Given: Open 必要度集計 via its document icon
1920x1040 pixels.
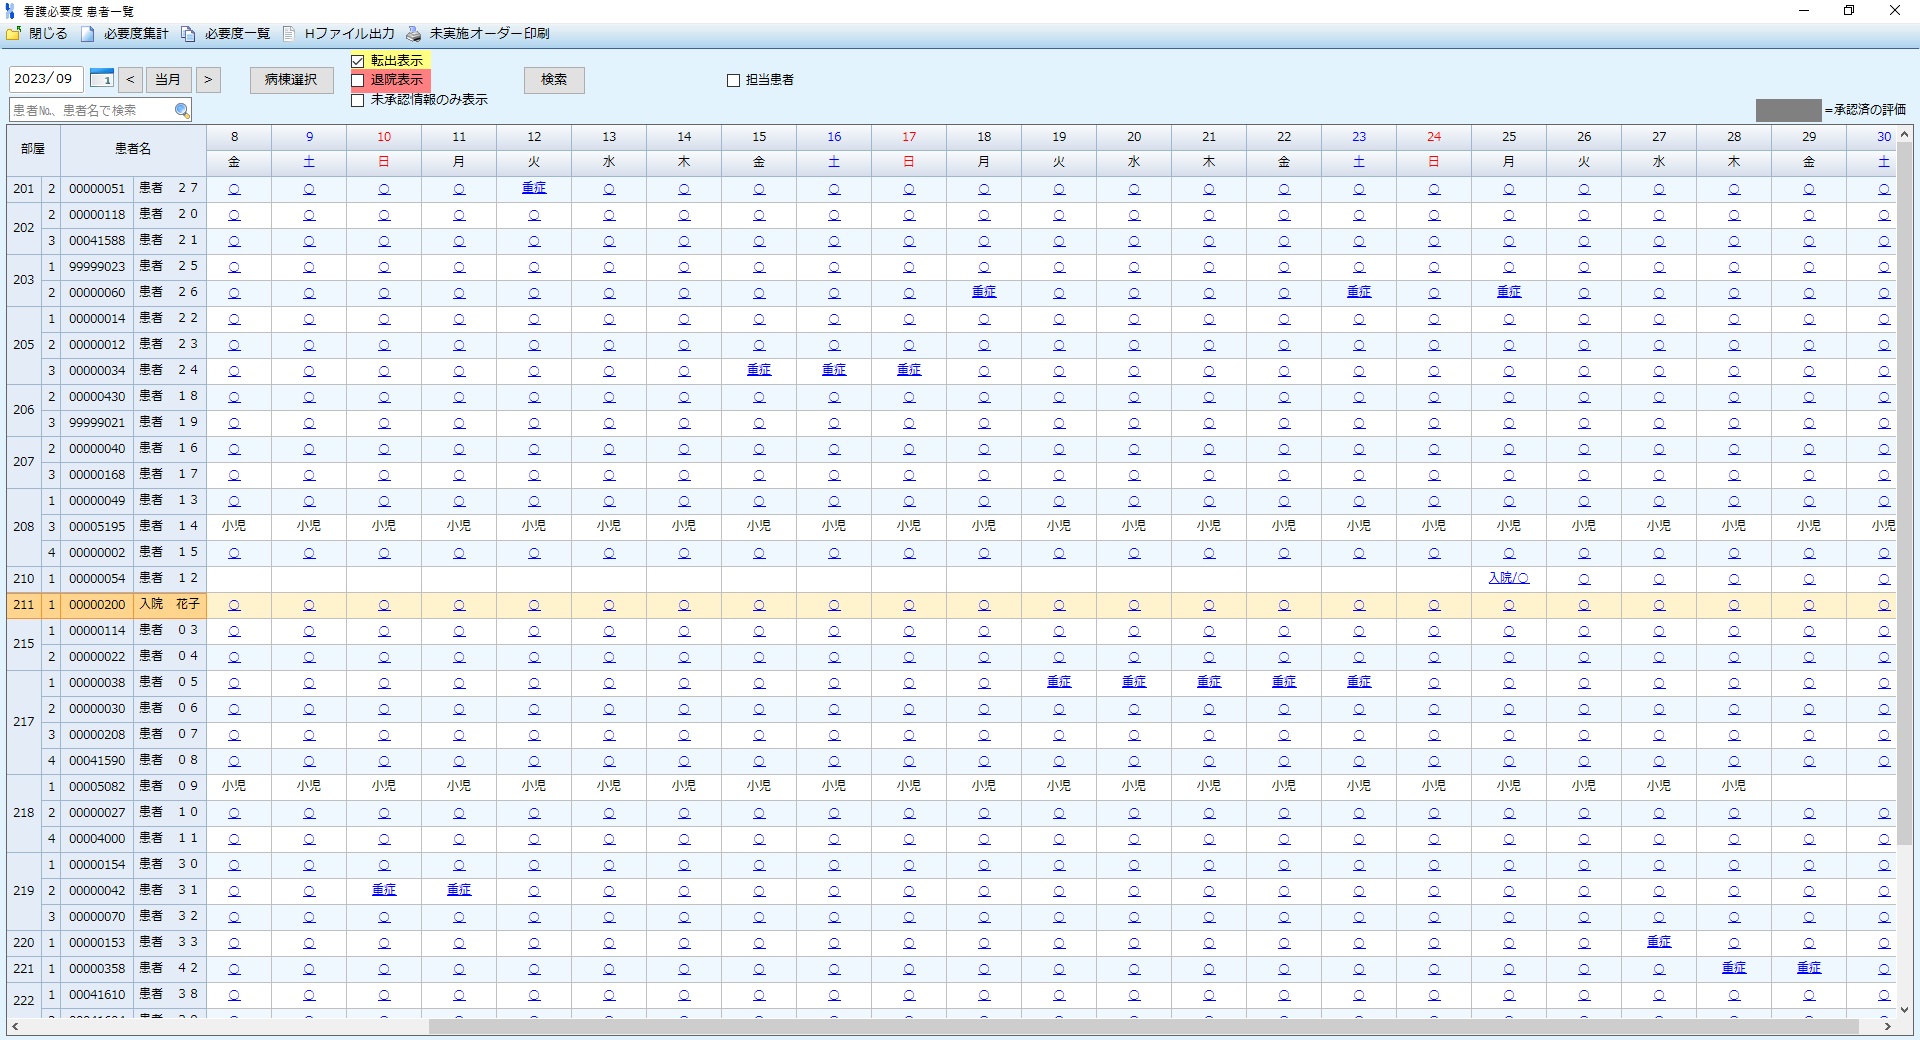Looking at the screenshot, I should click(x=88, y=34).
